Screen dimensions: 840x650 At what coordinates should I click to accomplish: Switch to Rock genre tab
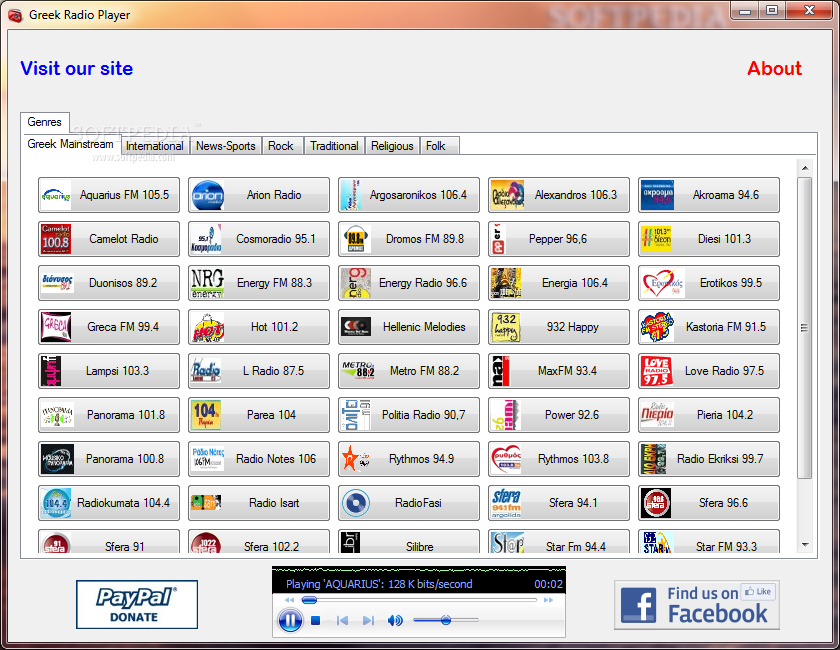pos(282,146)
